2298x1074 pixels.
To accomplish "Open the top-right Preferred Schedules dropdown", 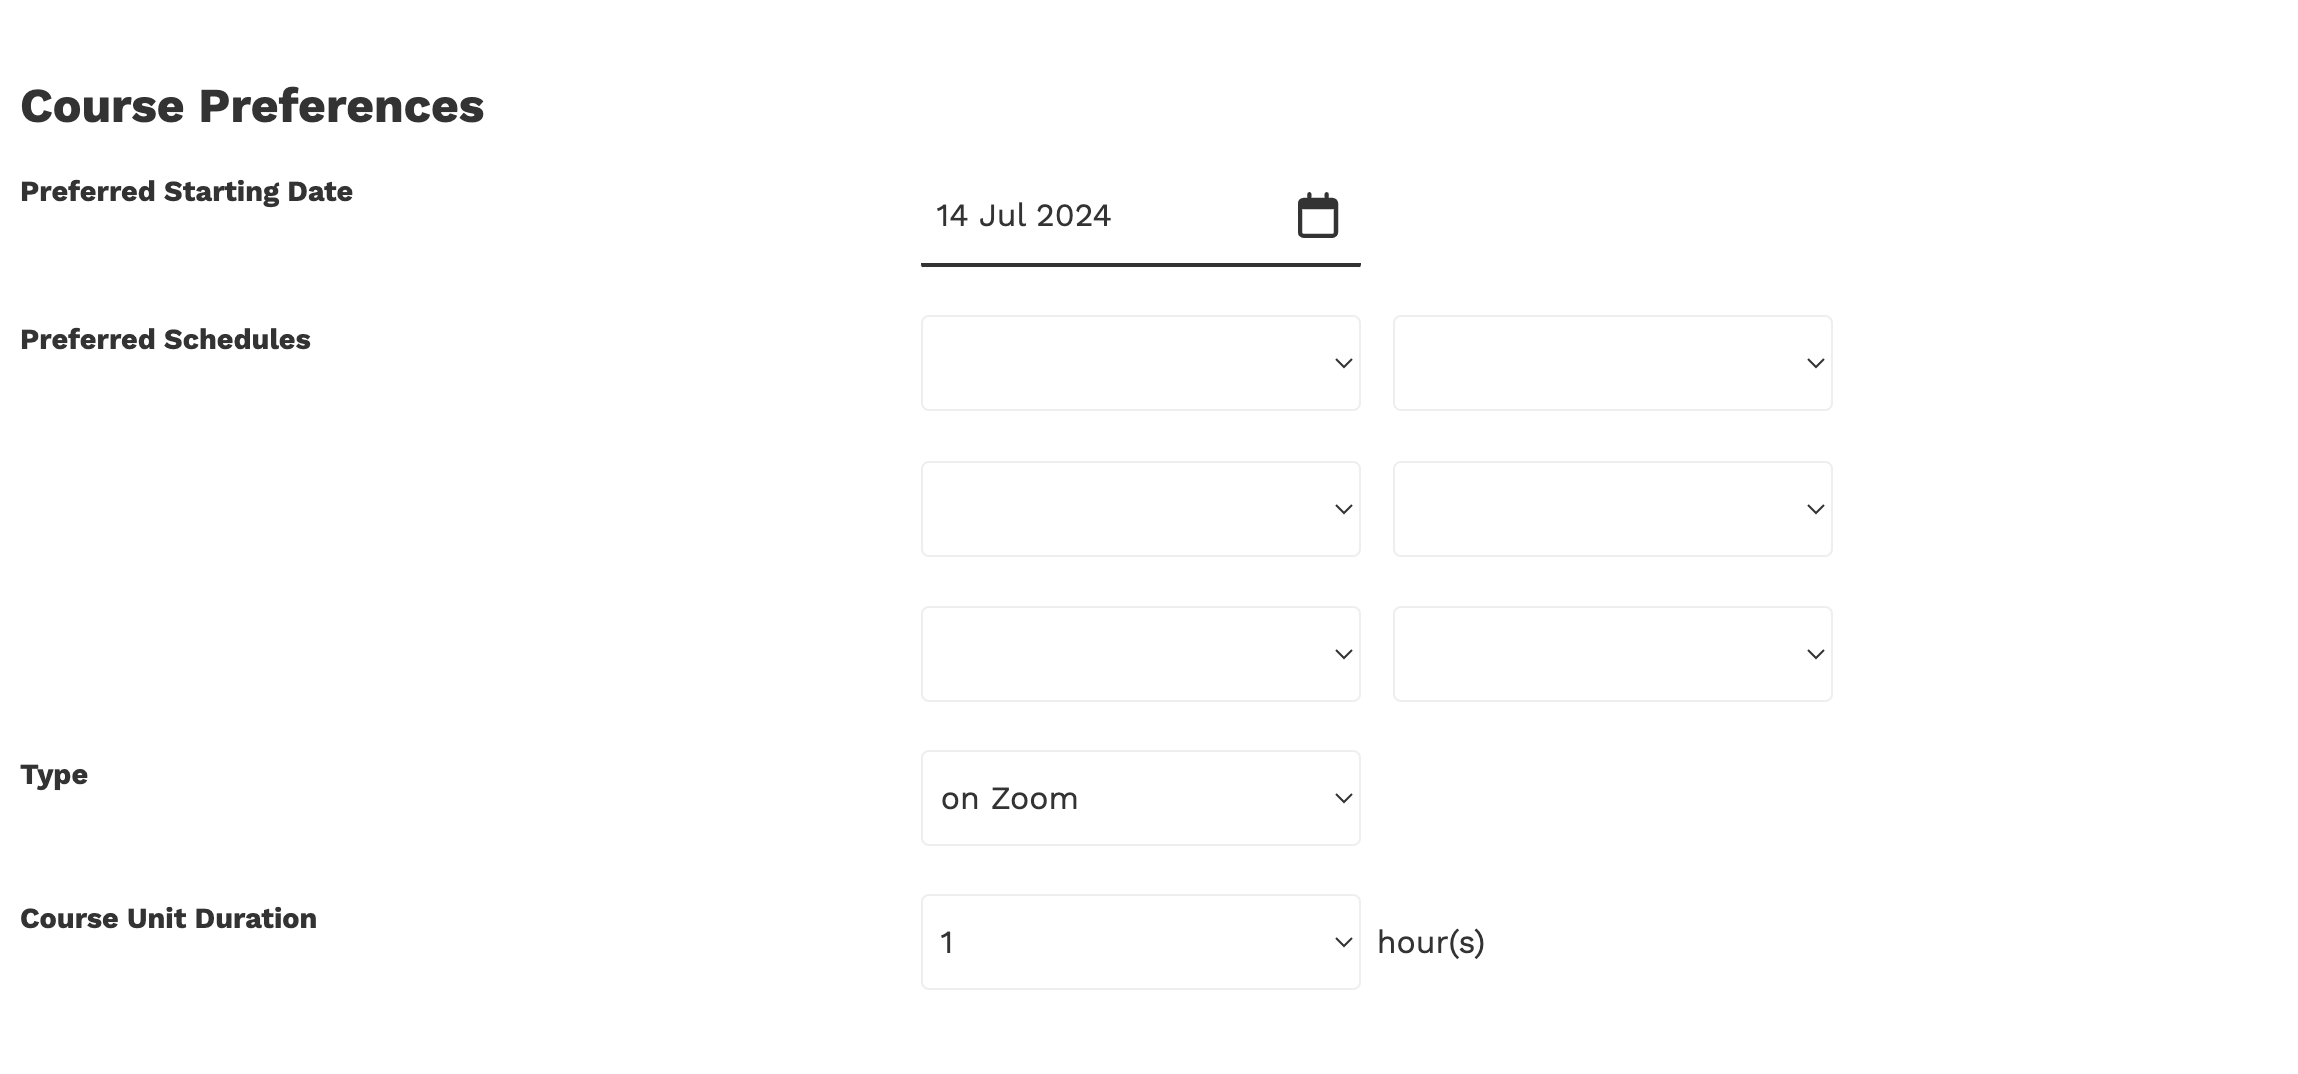I will [1611, 363].
